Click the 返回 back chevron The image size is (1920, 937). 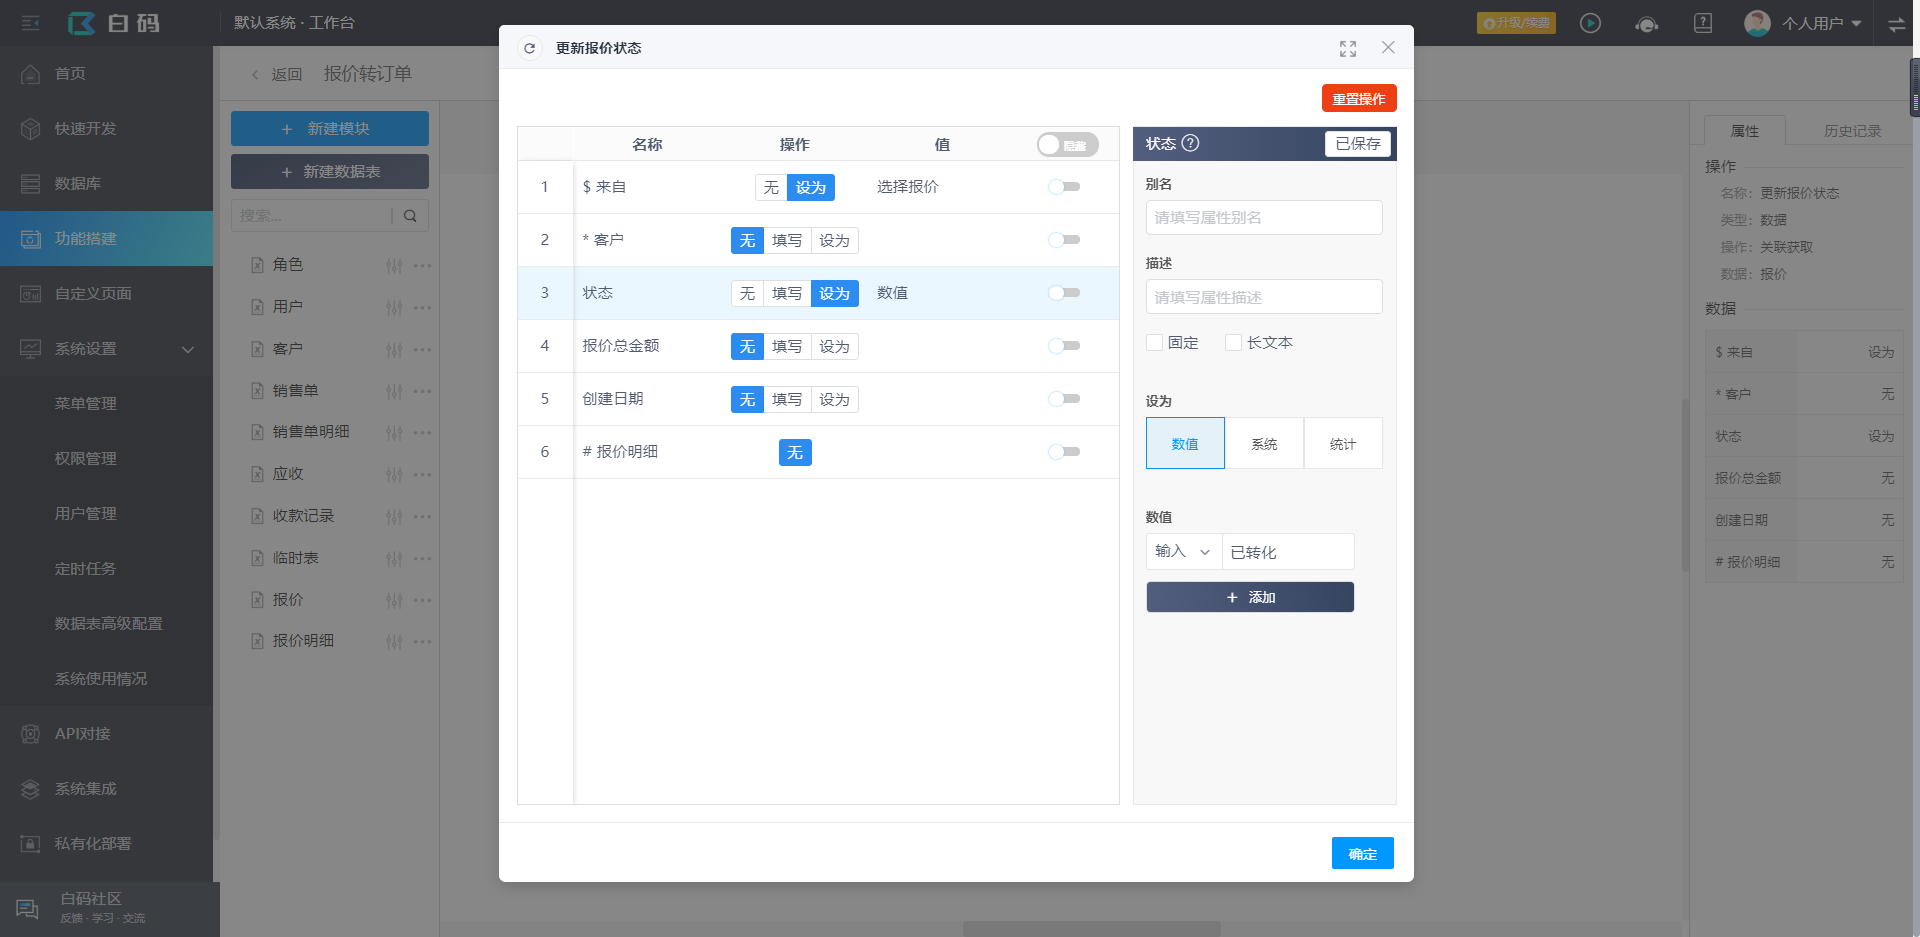point(256,74)
